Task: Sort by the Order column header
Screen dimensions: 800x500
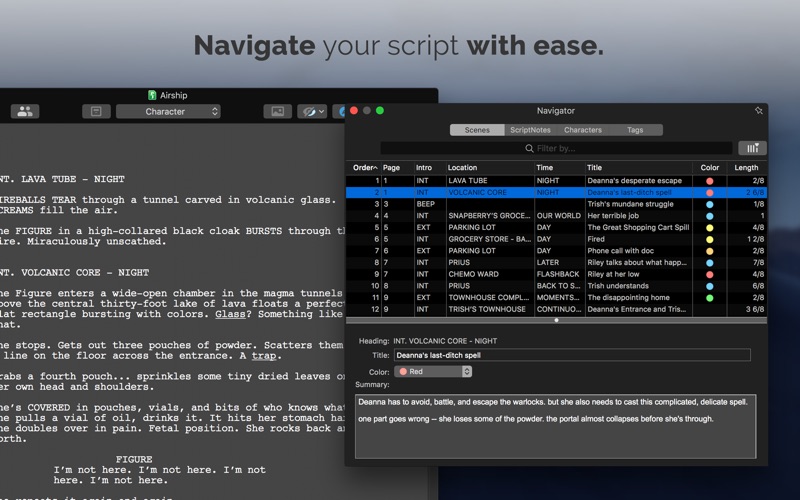Action: coord(363,167)
